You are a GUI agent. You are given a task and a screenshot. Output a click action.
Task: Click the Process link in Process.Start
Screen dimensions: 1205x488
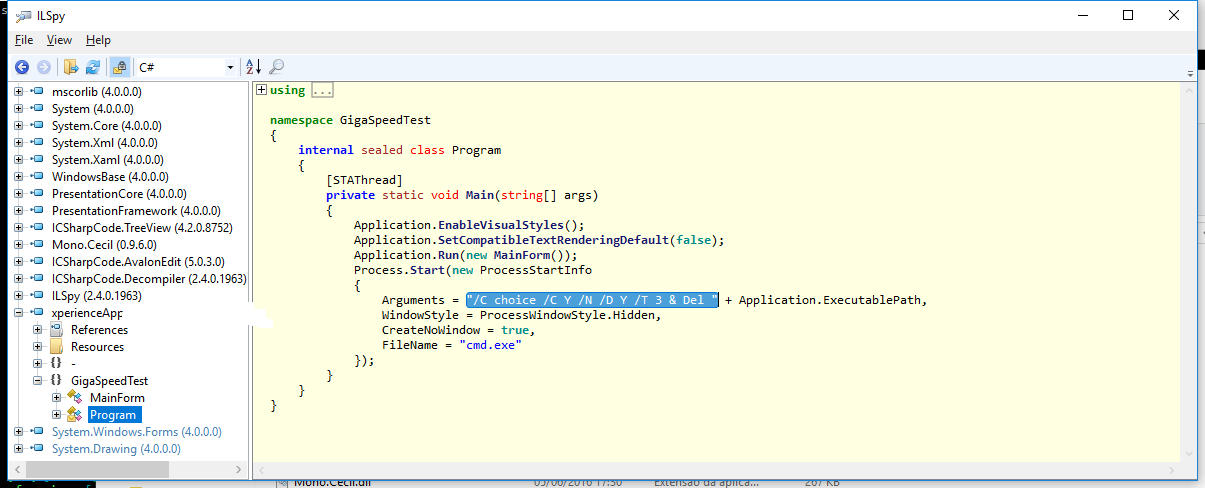378,270
